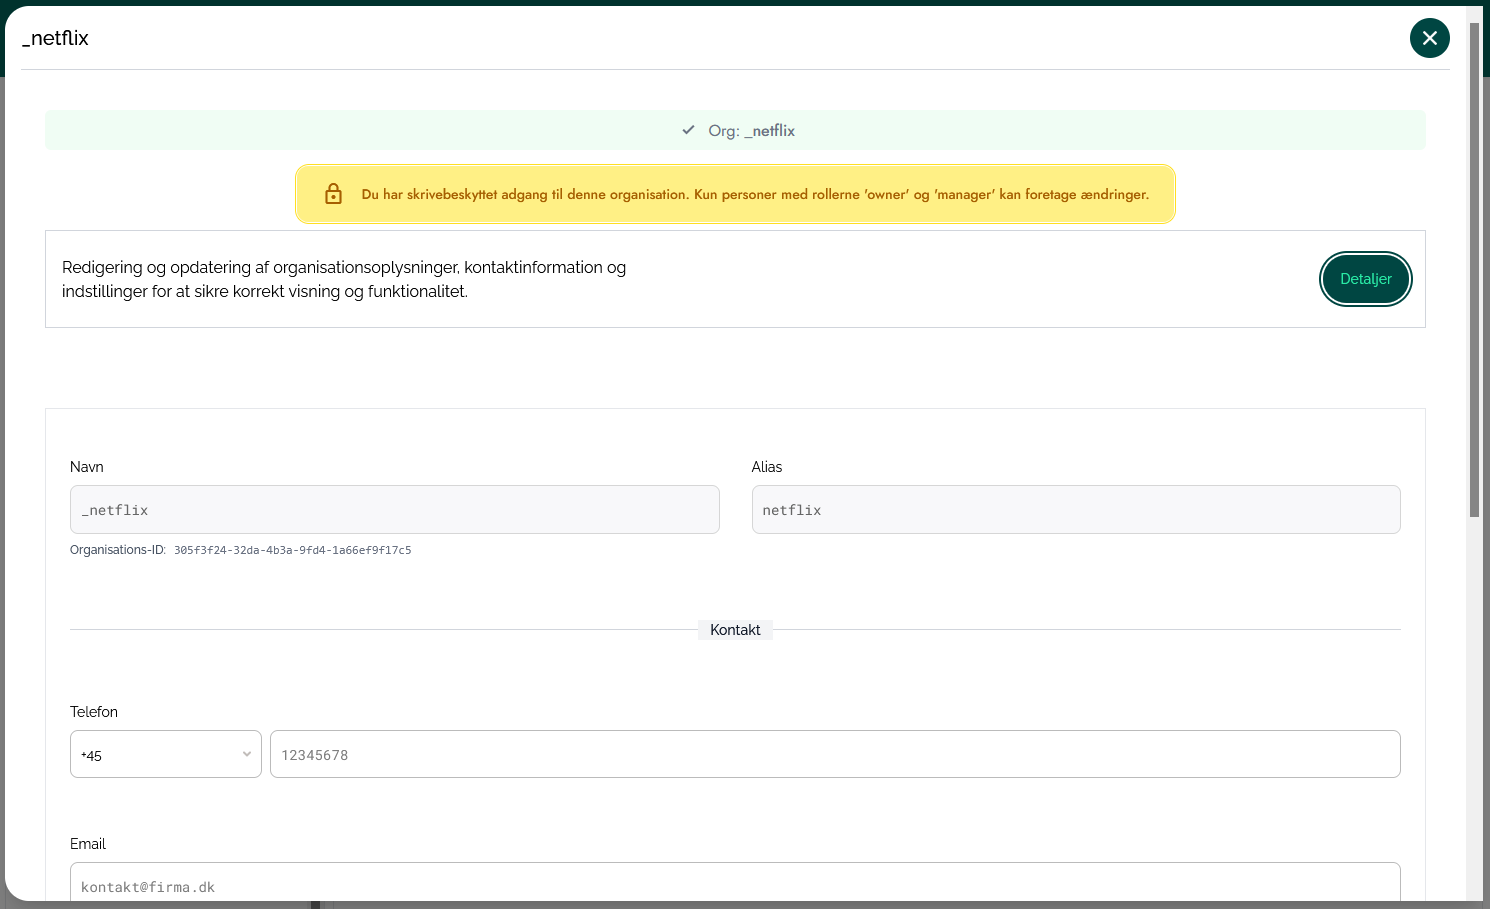
Task: Click the _netflix dialog title
Action: (55, 38)
